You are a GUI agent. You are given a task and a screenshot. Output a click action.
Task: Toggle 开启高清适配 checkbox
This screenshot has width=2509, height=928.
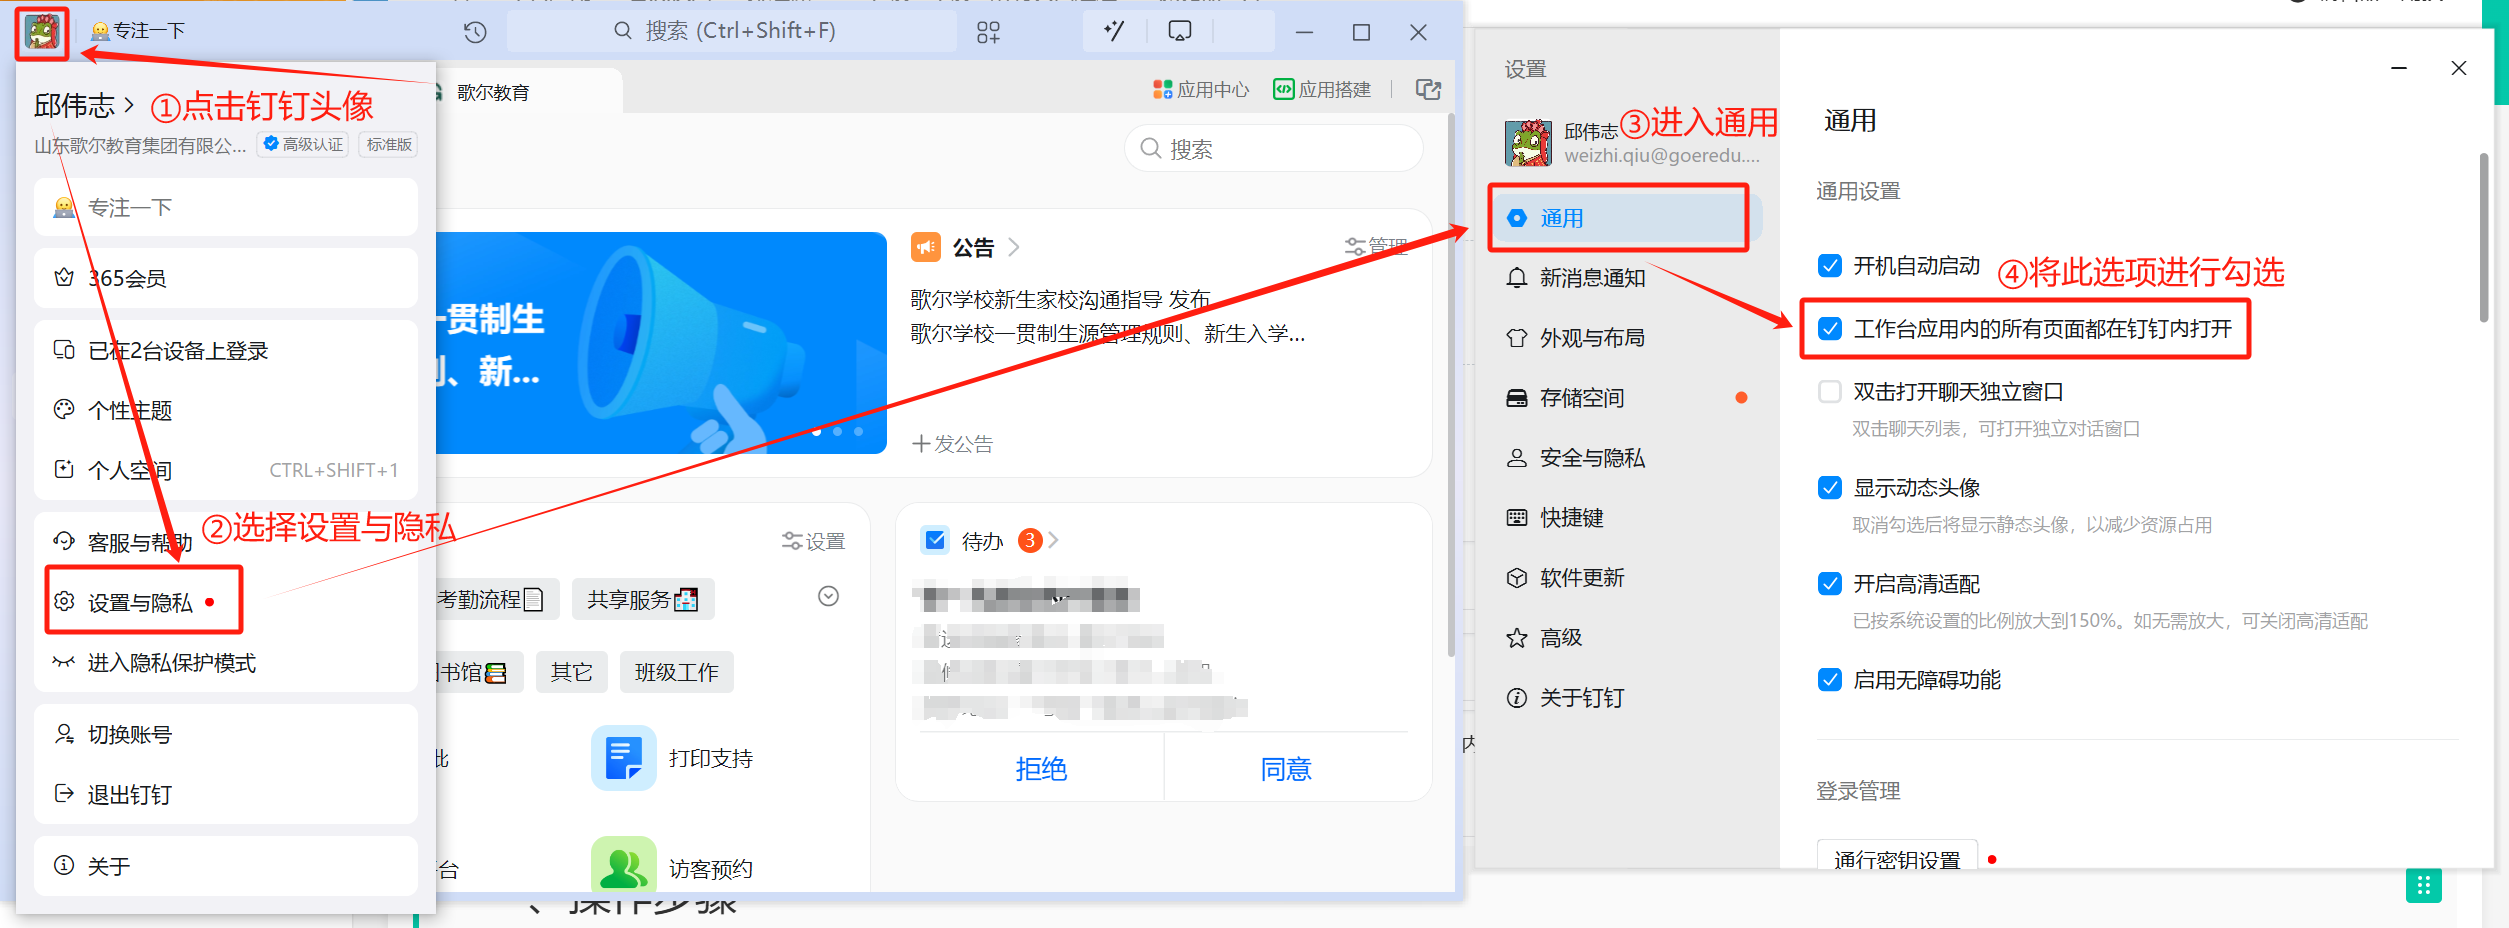coord(1830,584)
